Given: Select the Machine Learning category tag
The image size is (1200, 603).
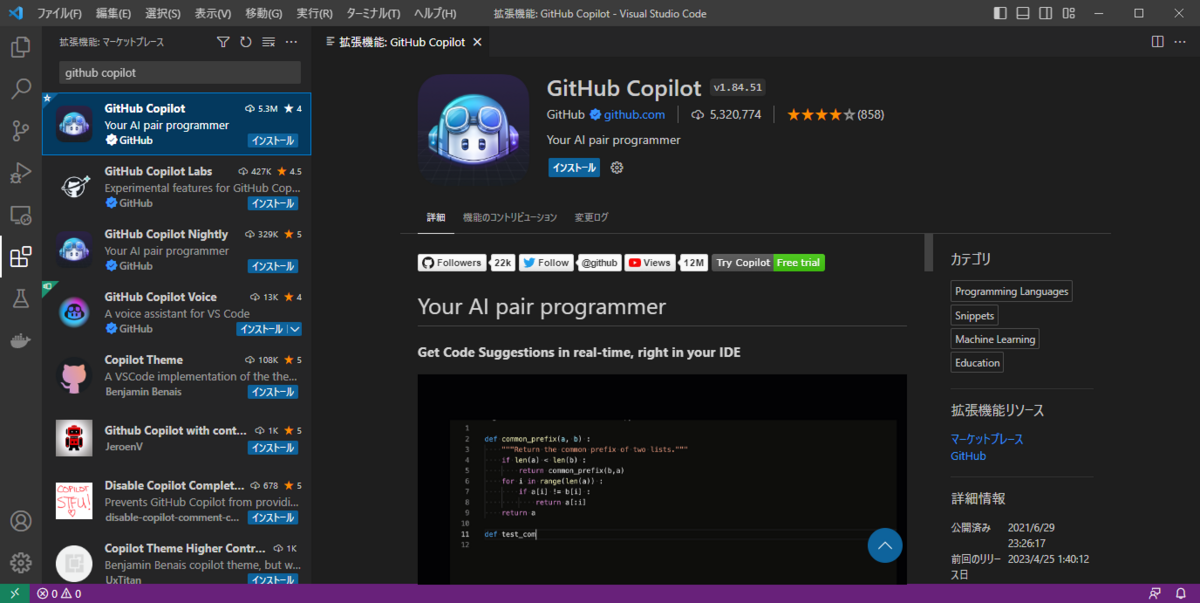Looking at the screenshot, I should pyautogui.click(x=995, y=339).
